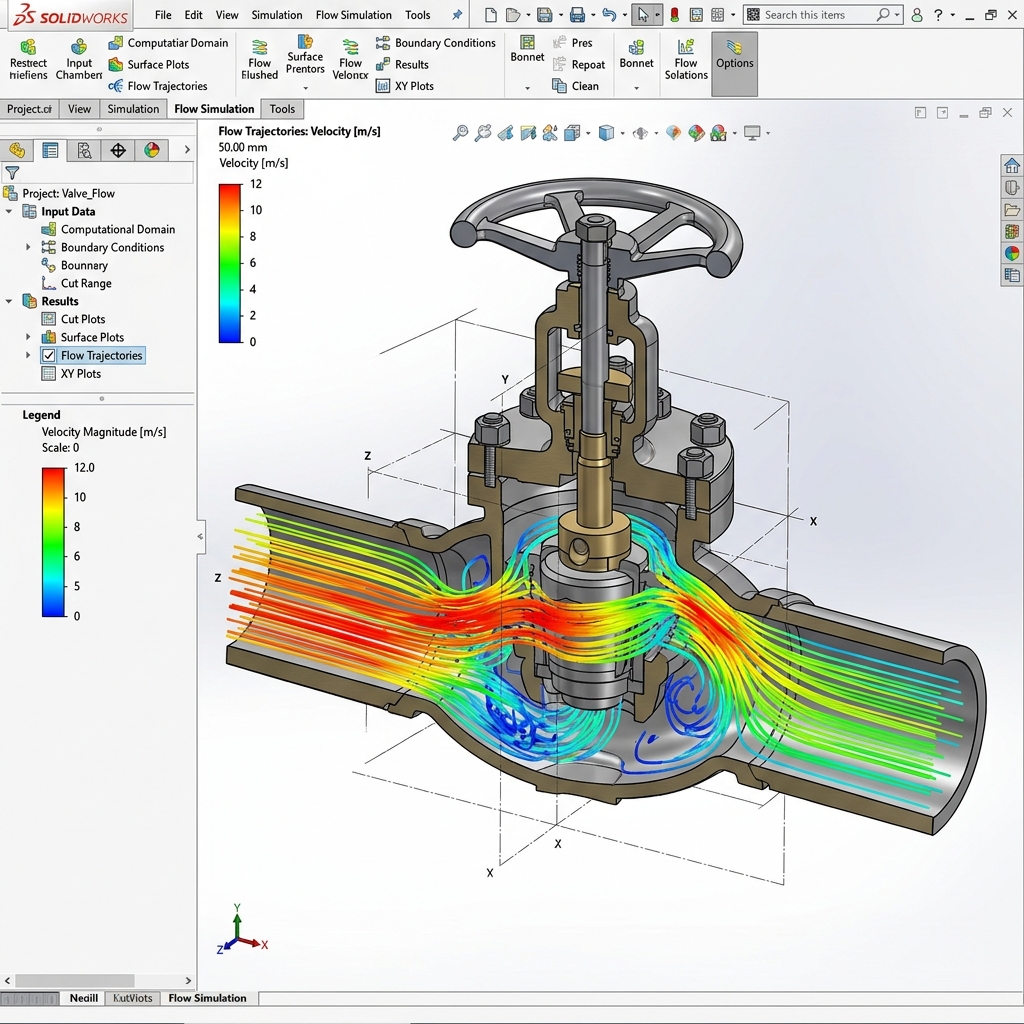The image size is (1024, 1024).
Task: Click the appearances color ball in task pane
Action: (1012, 253)
